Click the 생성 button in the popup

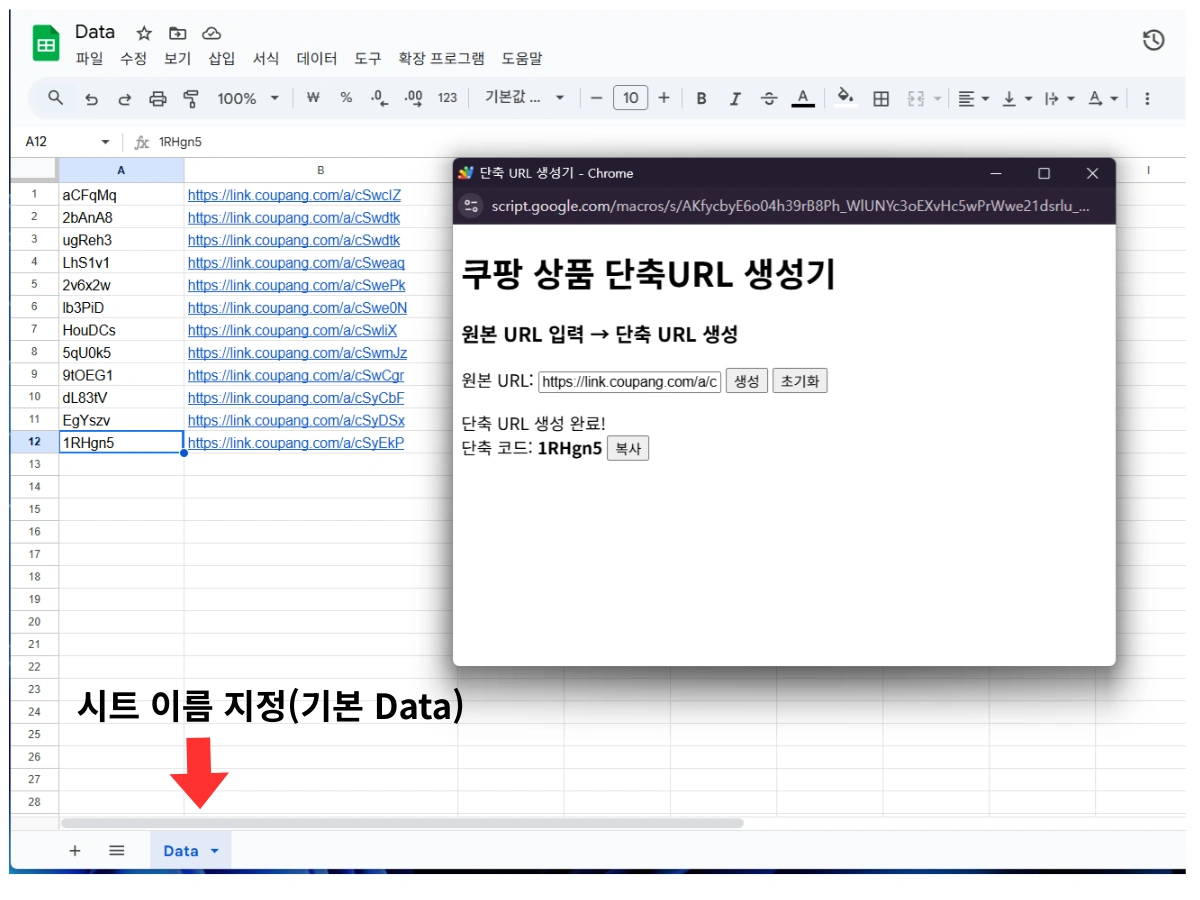[x=746, y=381]
